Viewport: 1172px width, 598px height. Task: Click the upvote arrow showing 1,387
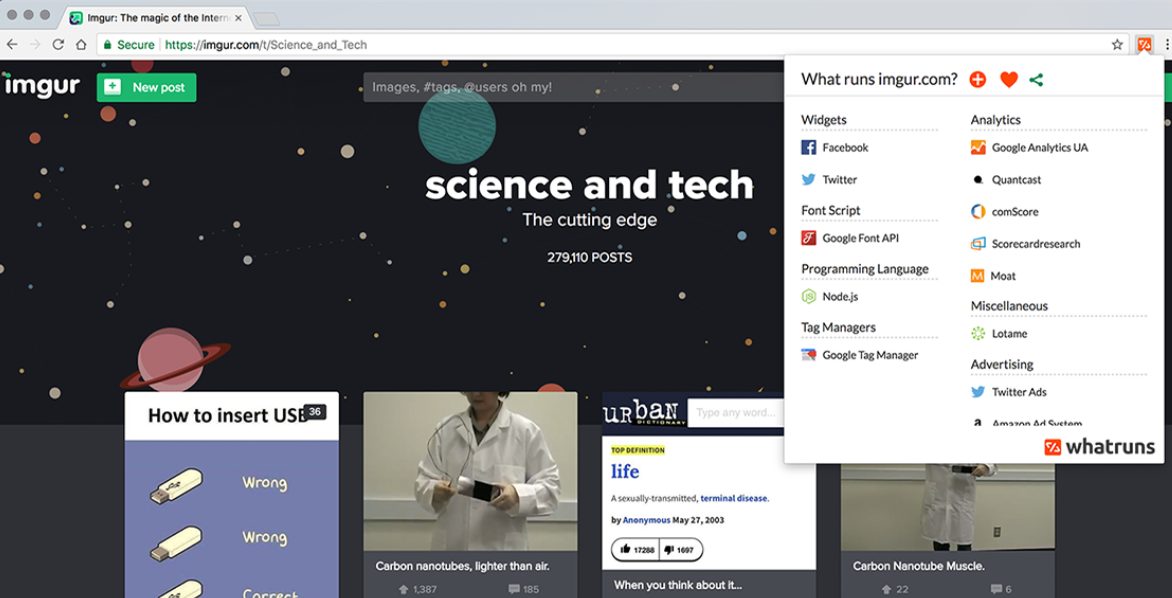[x=404, y=589]
